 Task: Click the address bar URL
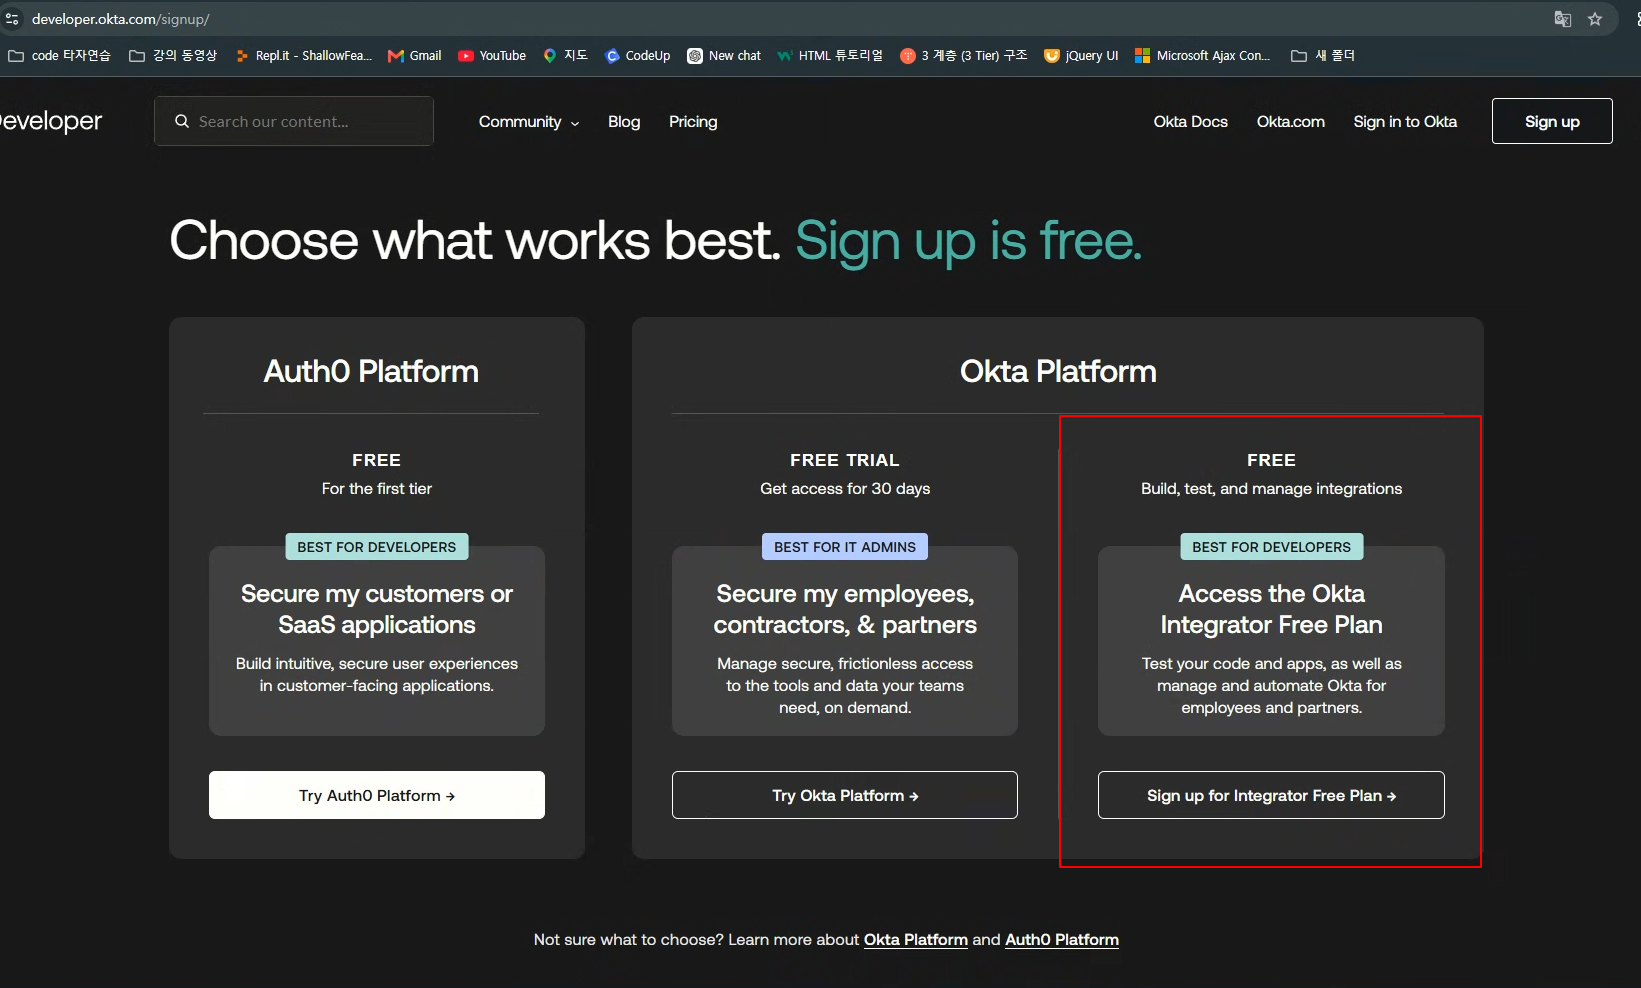pos(120,19)
